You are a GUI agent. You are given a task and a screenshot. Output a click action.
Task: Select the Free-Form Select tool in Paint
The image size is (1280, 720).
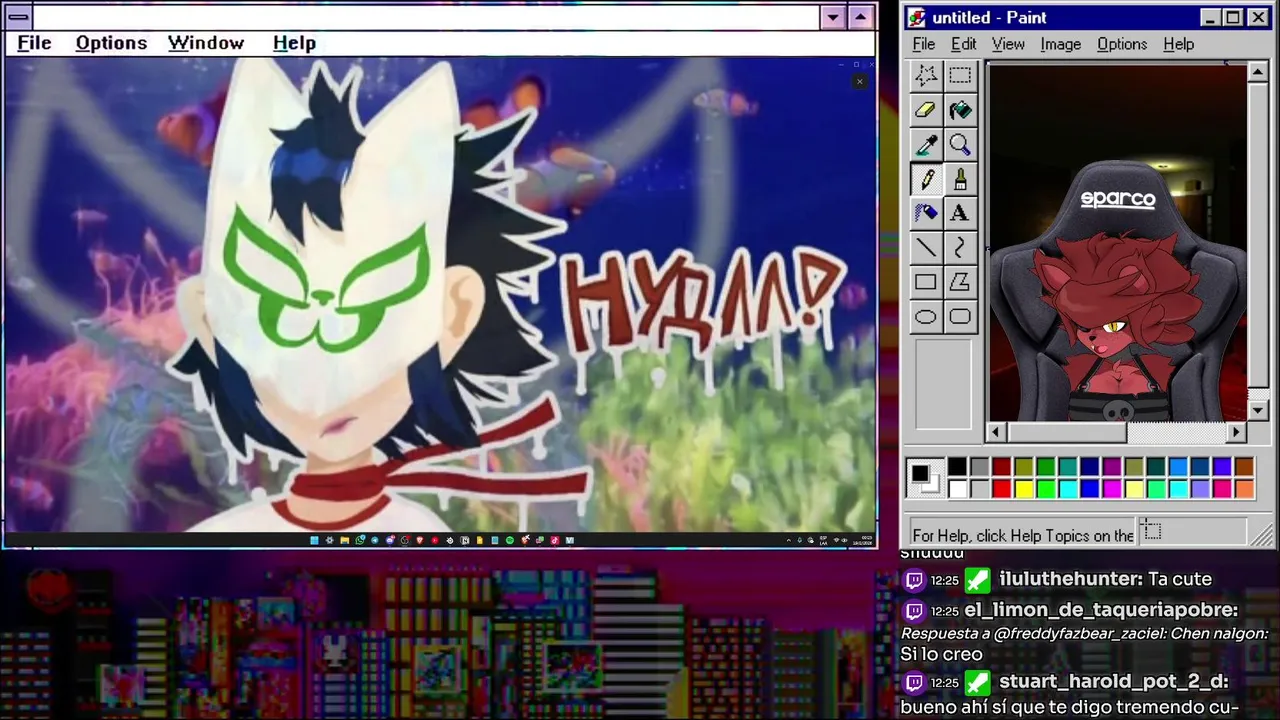pos(926,75)
